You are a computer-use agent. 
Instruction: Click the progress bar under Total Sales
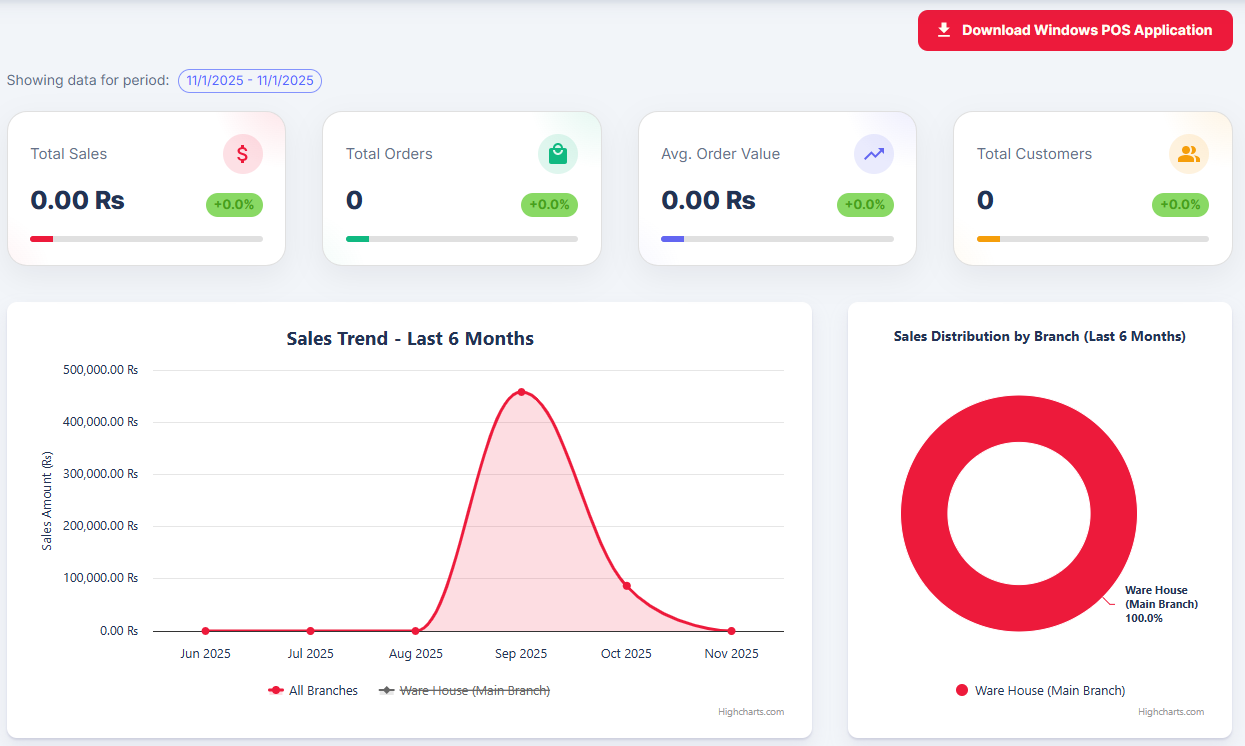coord(146,238)
